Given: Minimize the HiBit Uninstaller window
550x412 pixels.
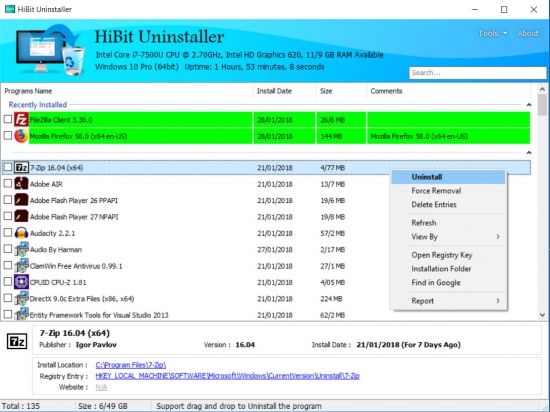Looking at the screenshot, I should [x=475, y=9].
